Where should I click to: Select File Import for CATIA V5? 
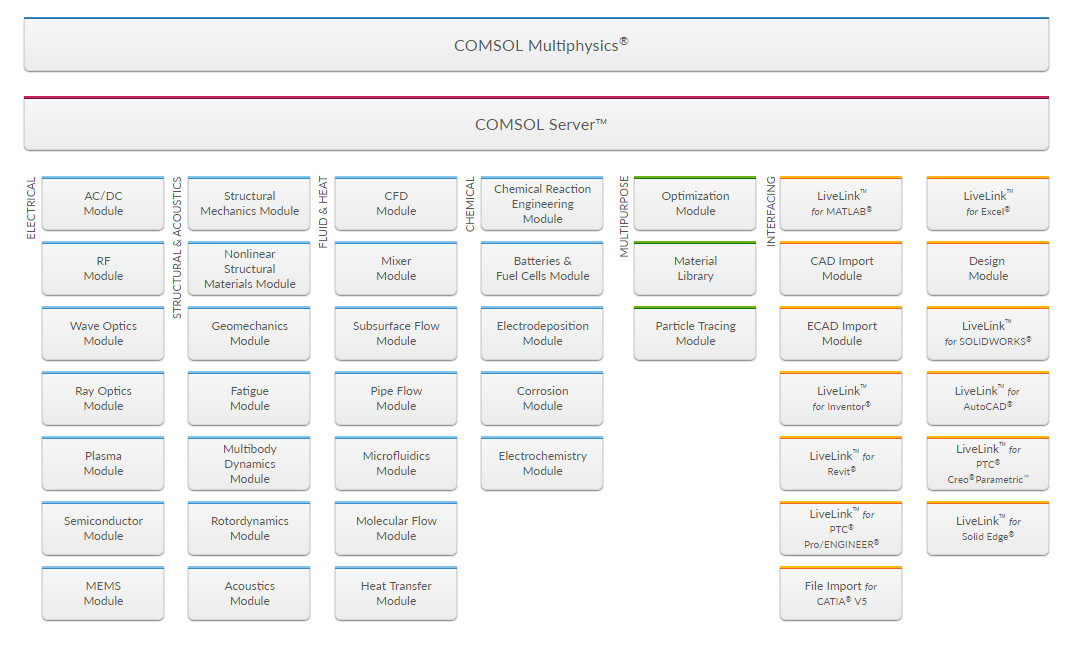pos(841,594)
